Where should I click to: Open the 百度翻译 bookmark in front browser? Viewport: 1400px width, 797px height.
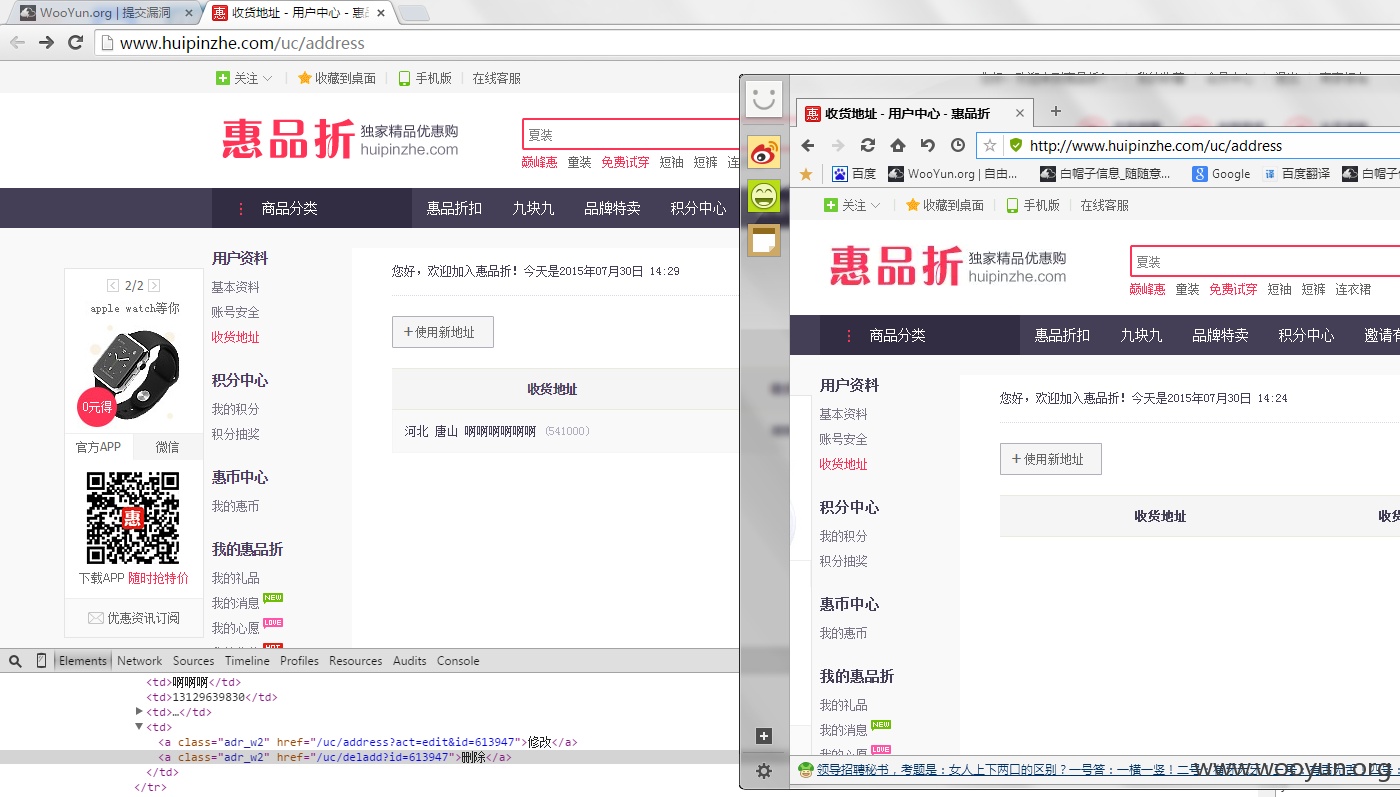1297,174
